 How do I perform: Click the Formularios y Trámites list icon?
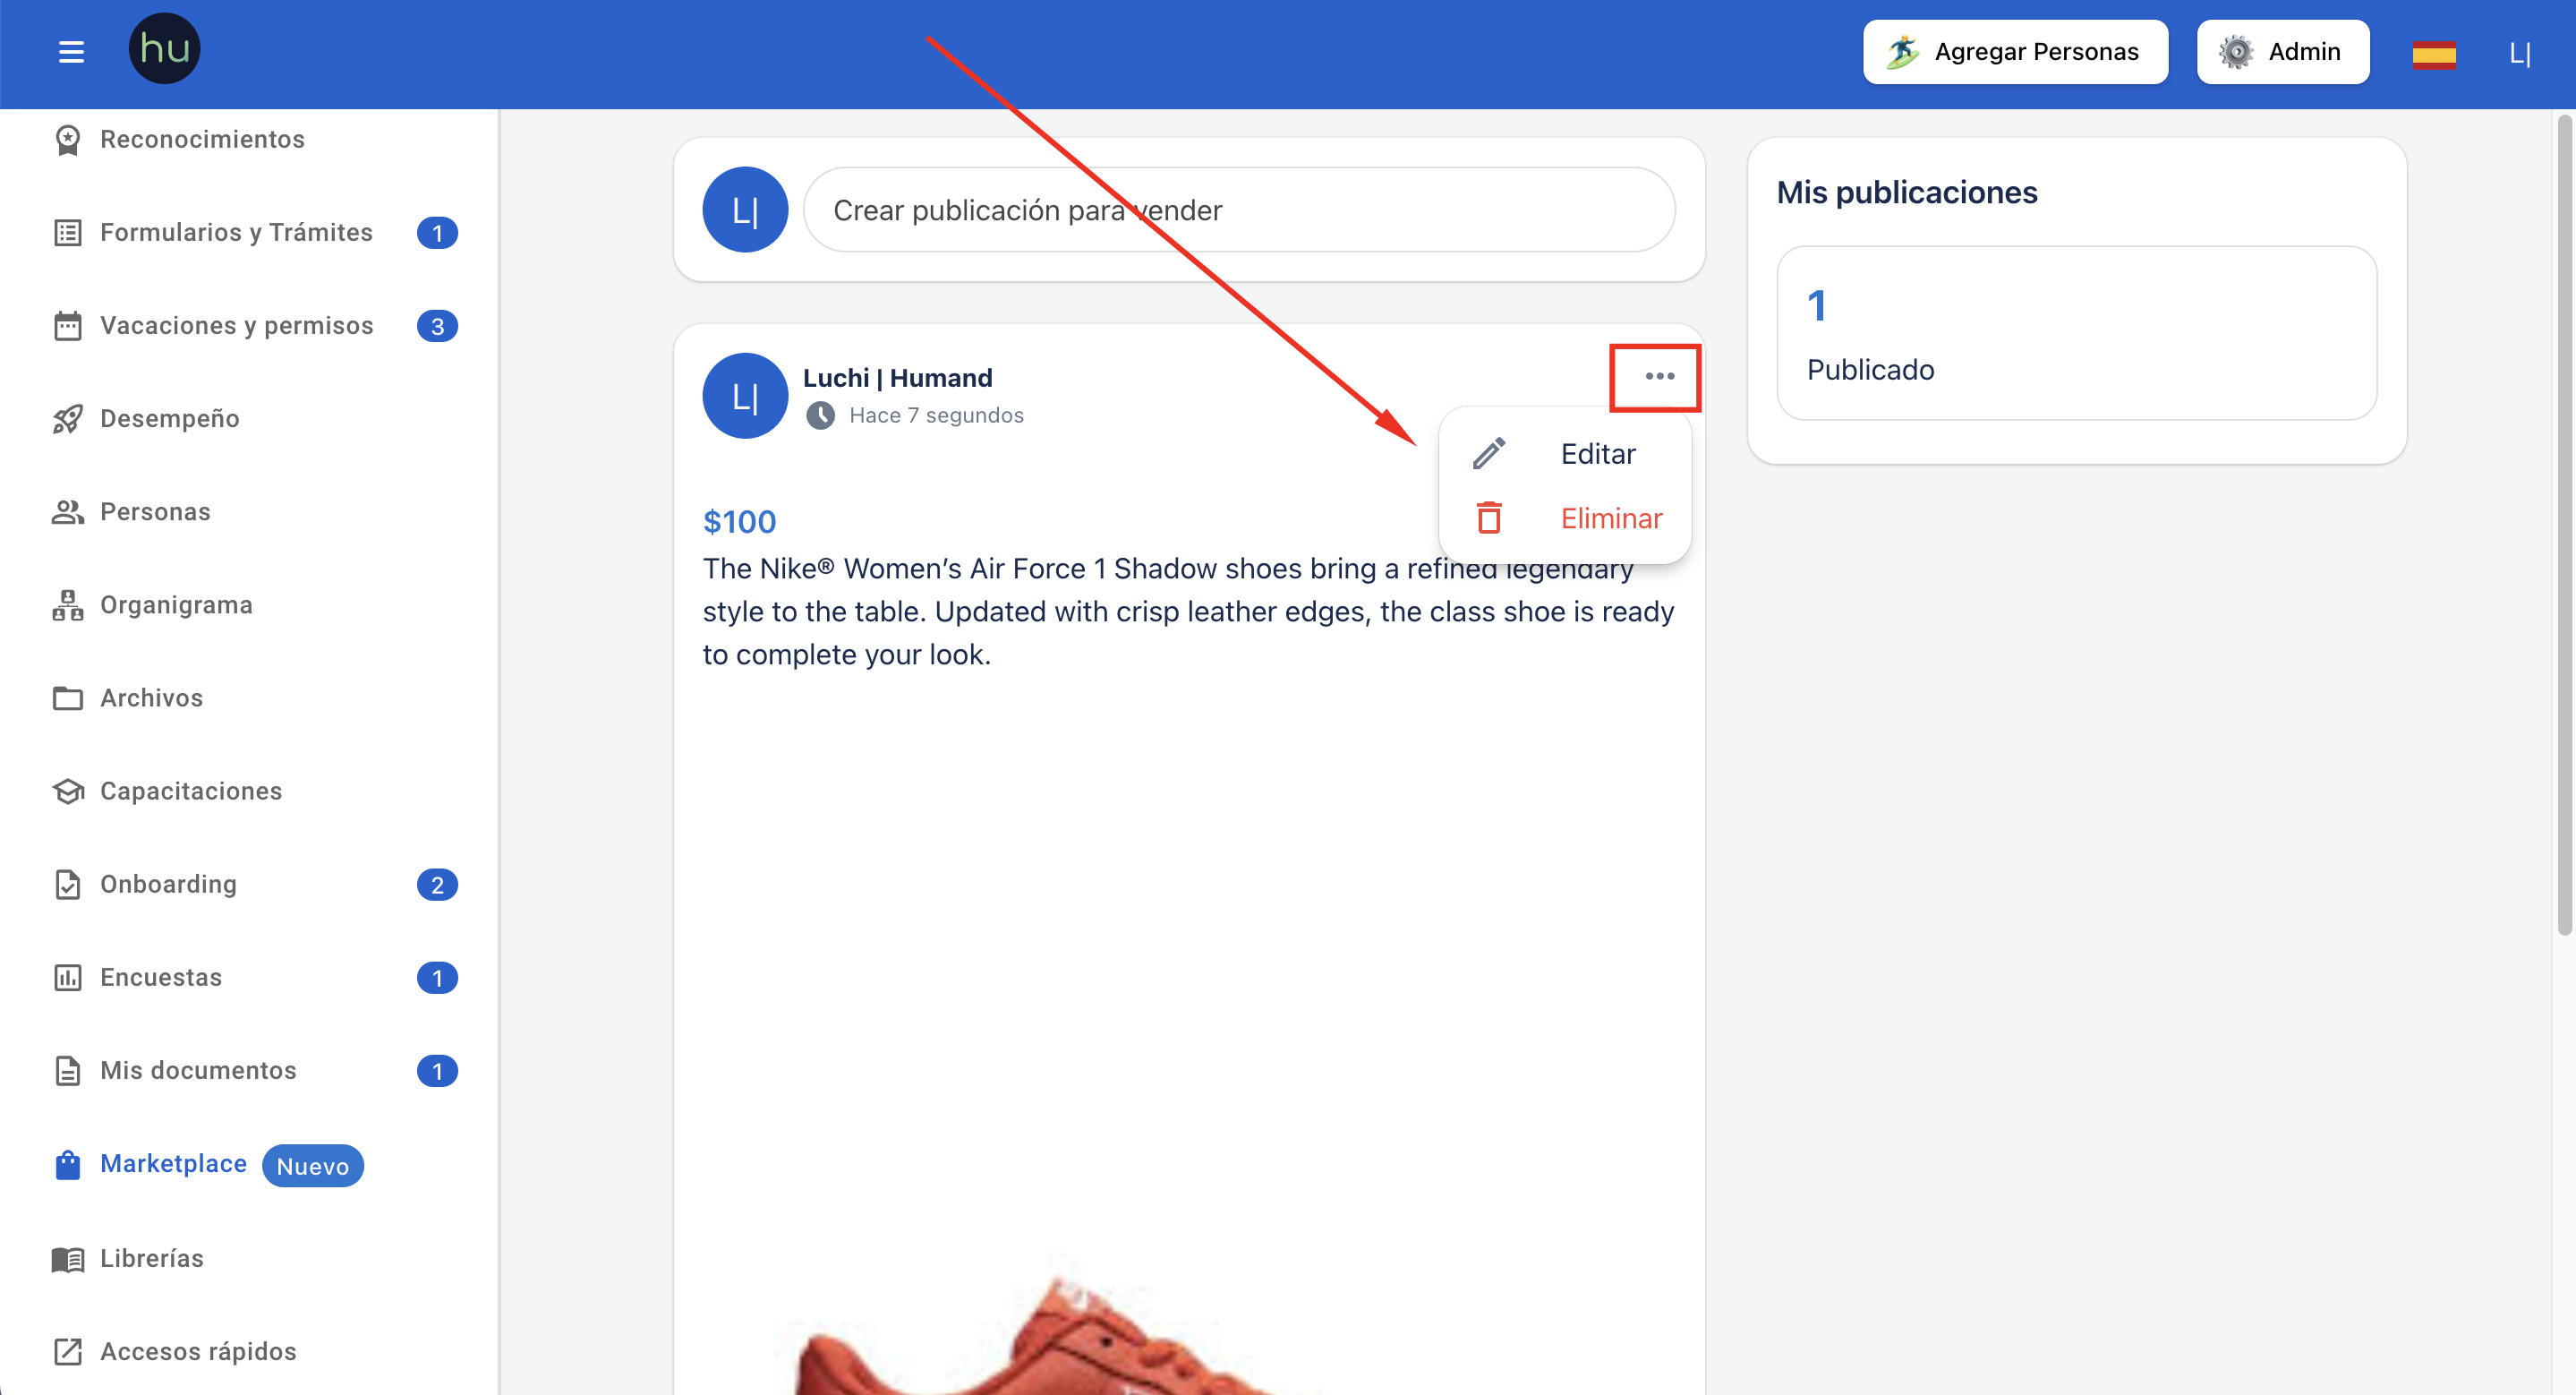(x=67, y=233)
